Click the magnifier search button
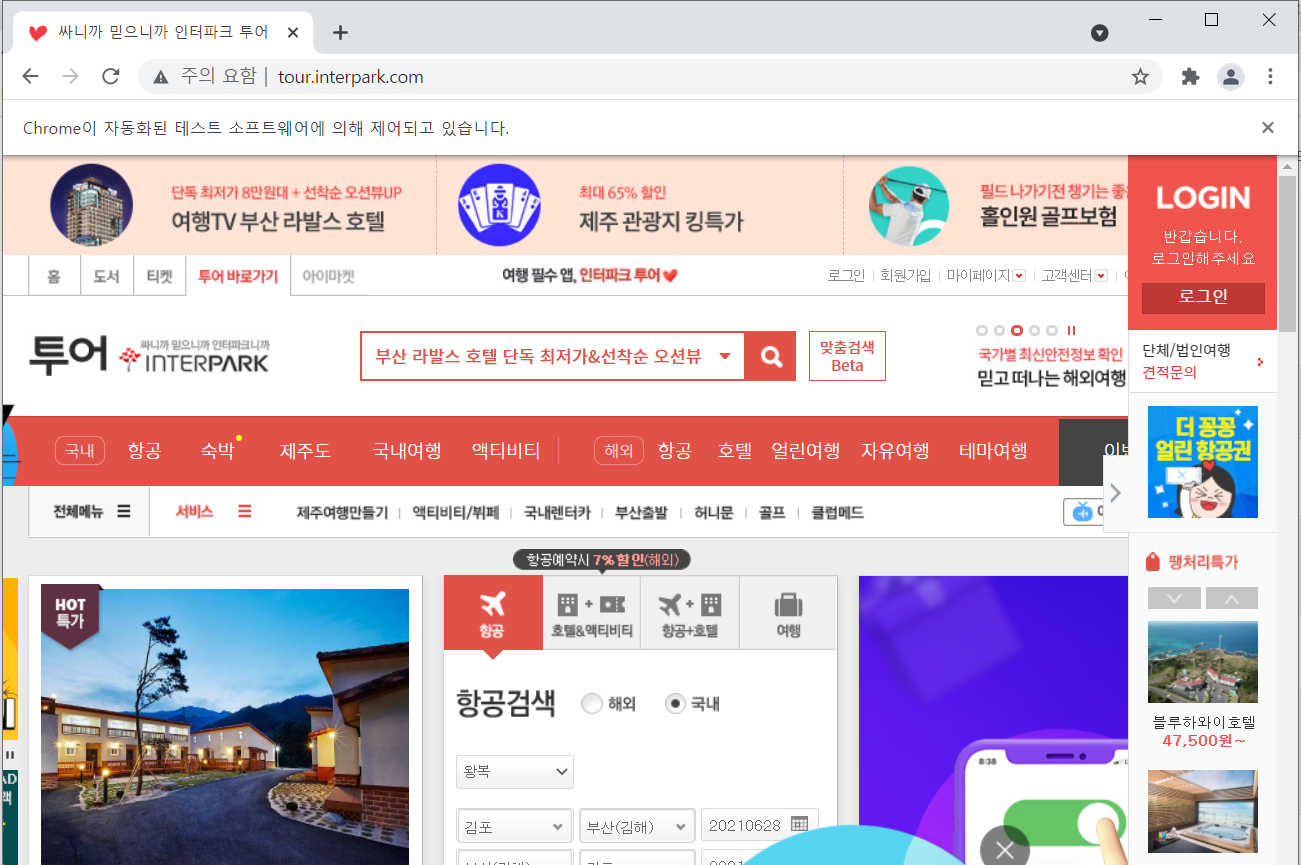This screenshot has width=1301, height=865. 771,356
